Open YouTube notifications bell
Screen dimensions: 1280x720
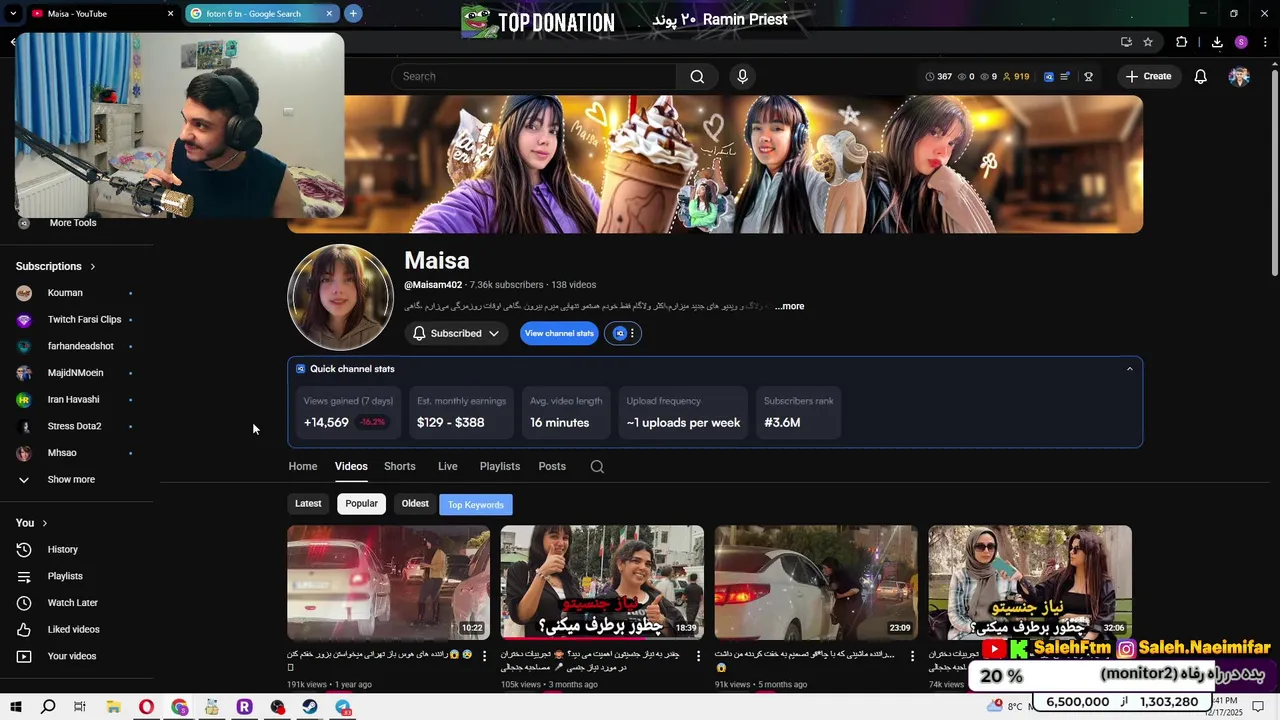tap(1201, 76)
